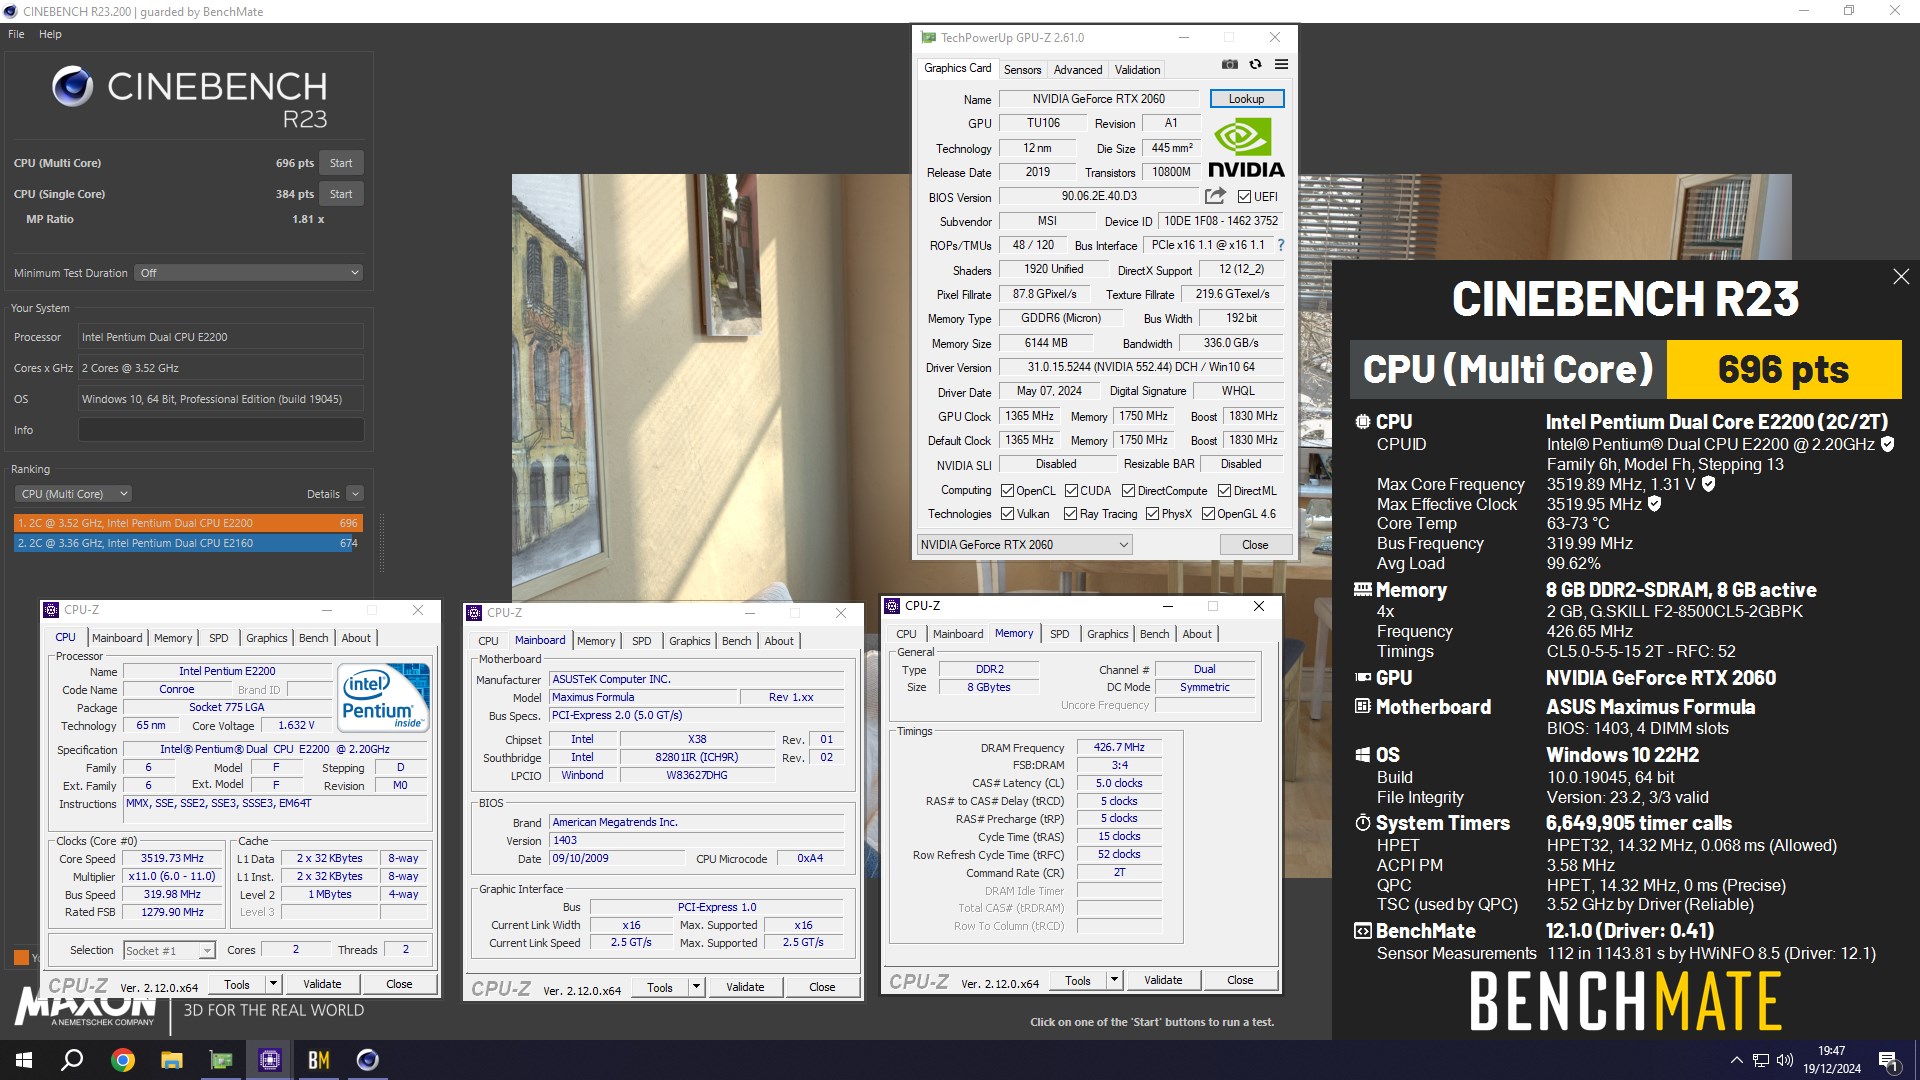Click the Bus Interface question mark icon
Image resolution: width=1920 pixels, height=1080 pixels.
tap(1280, 245)
